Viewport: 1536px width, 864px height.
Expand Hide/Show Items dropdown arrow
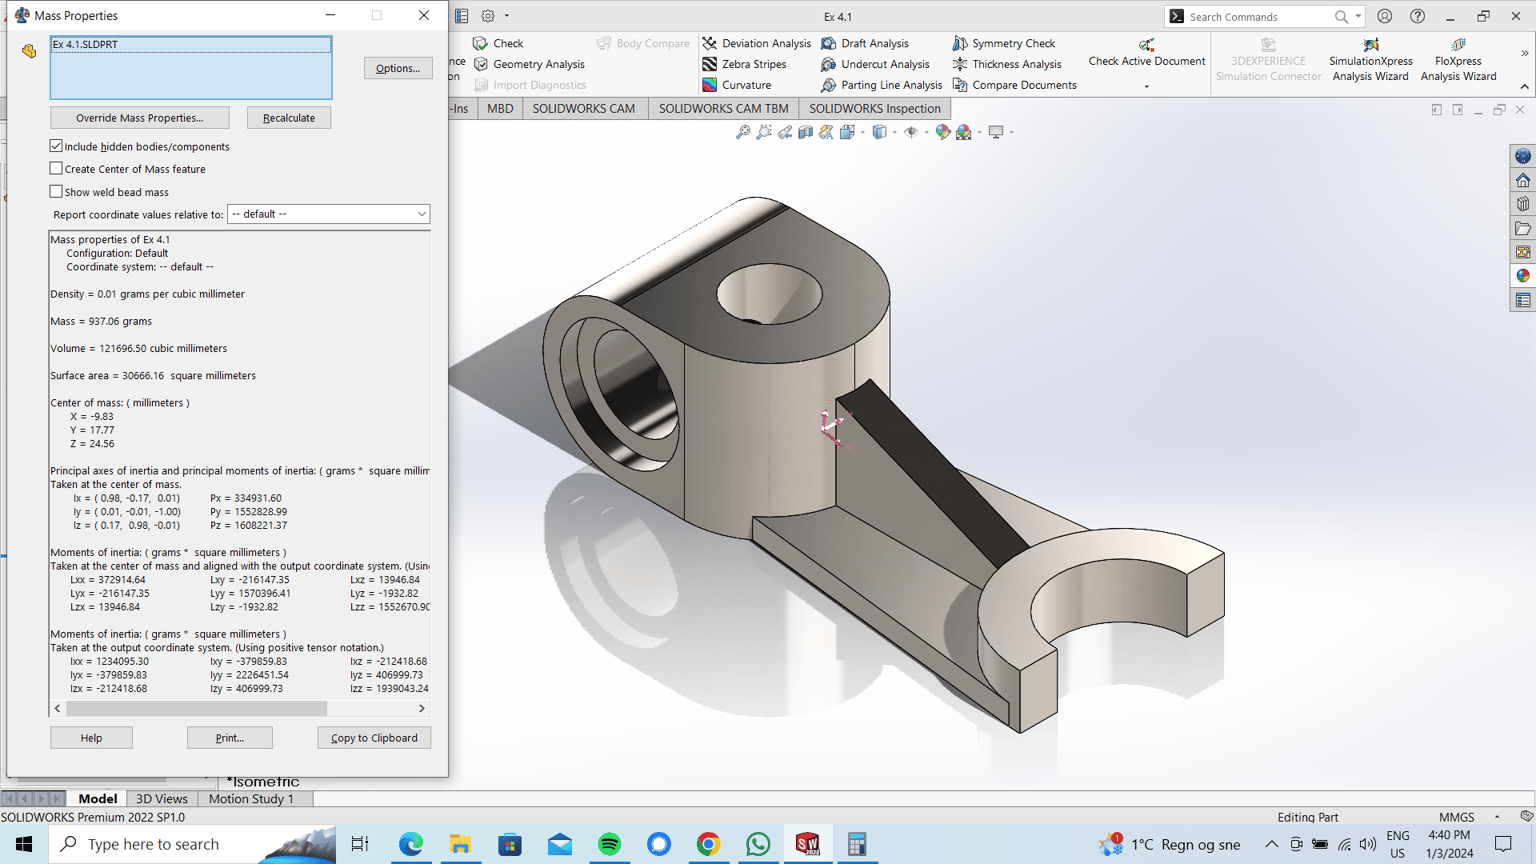(x=925, y=132)
